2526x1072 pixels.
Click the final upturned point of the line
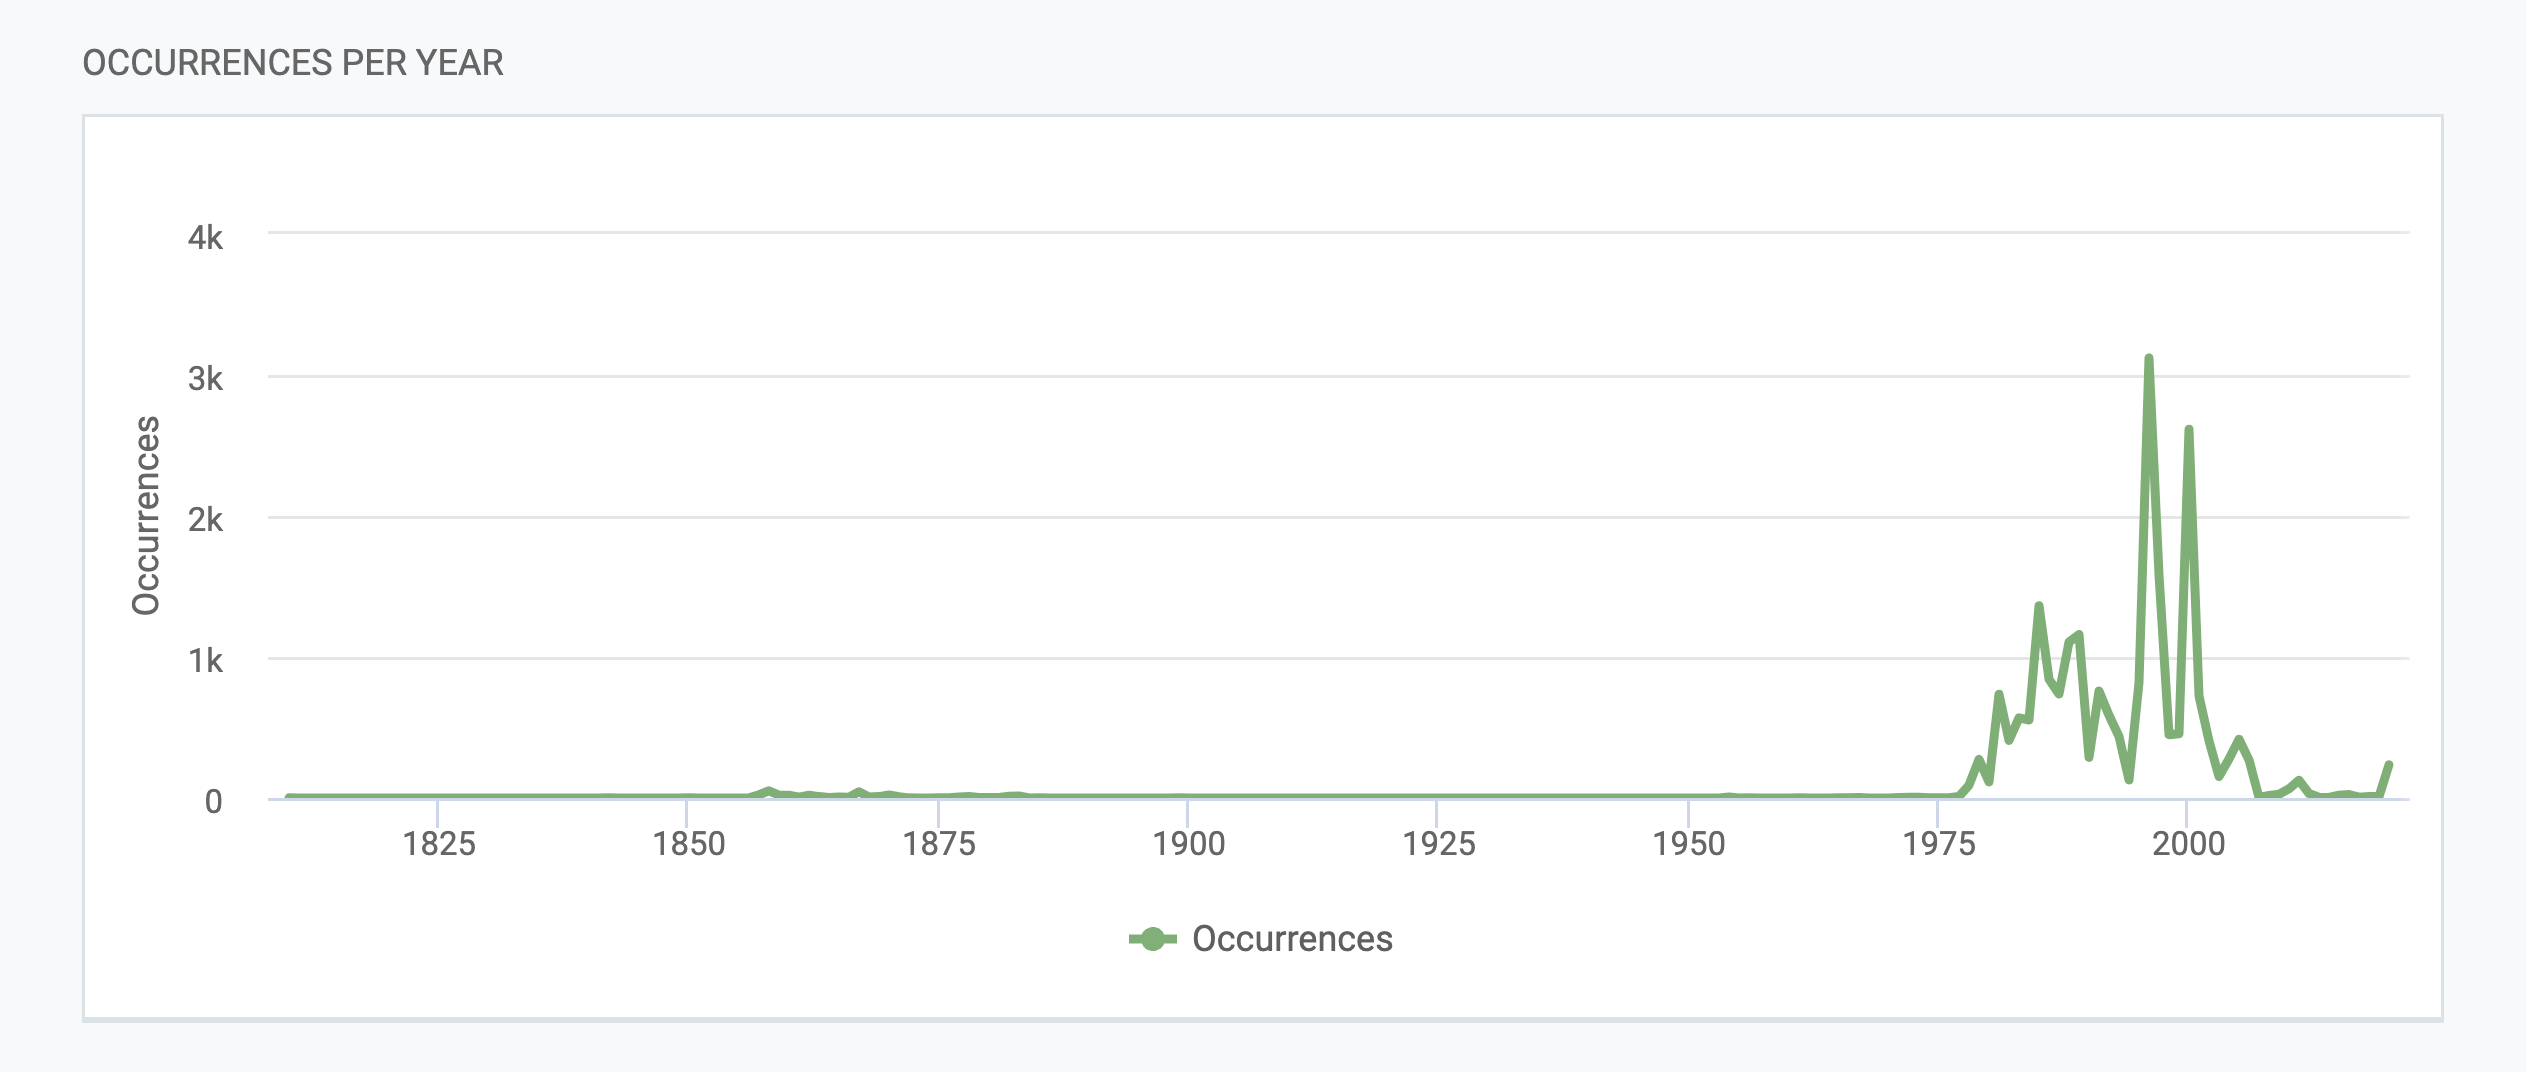2388,765
